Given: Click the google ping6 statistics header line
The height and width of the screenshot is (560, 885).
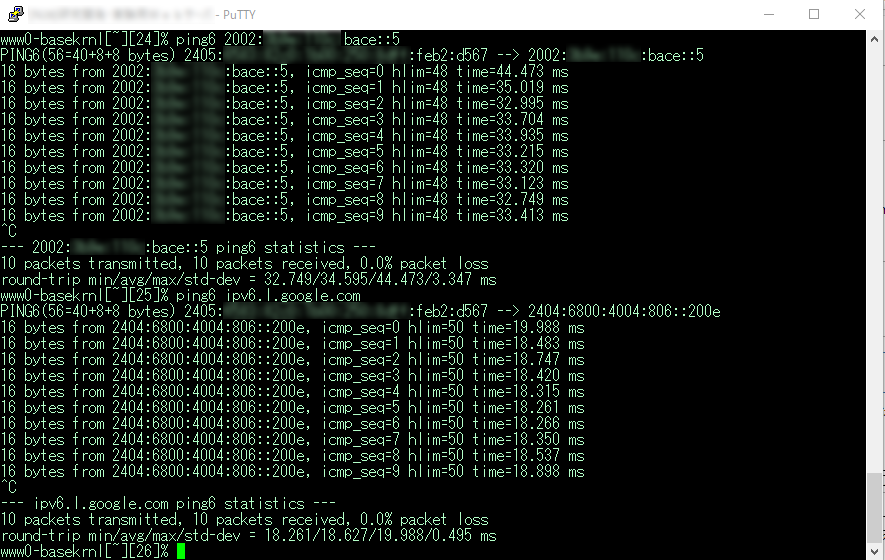Looking at the screenshot, I should point(168,504).
